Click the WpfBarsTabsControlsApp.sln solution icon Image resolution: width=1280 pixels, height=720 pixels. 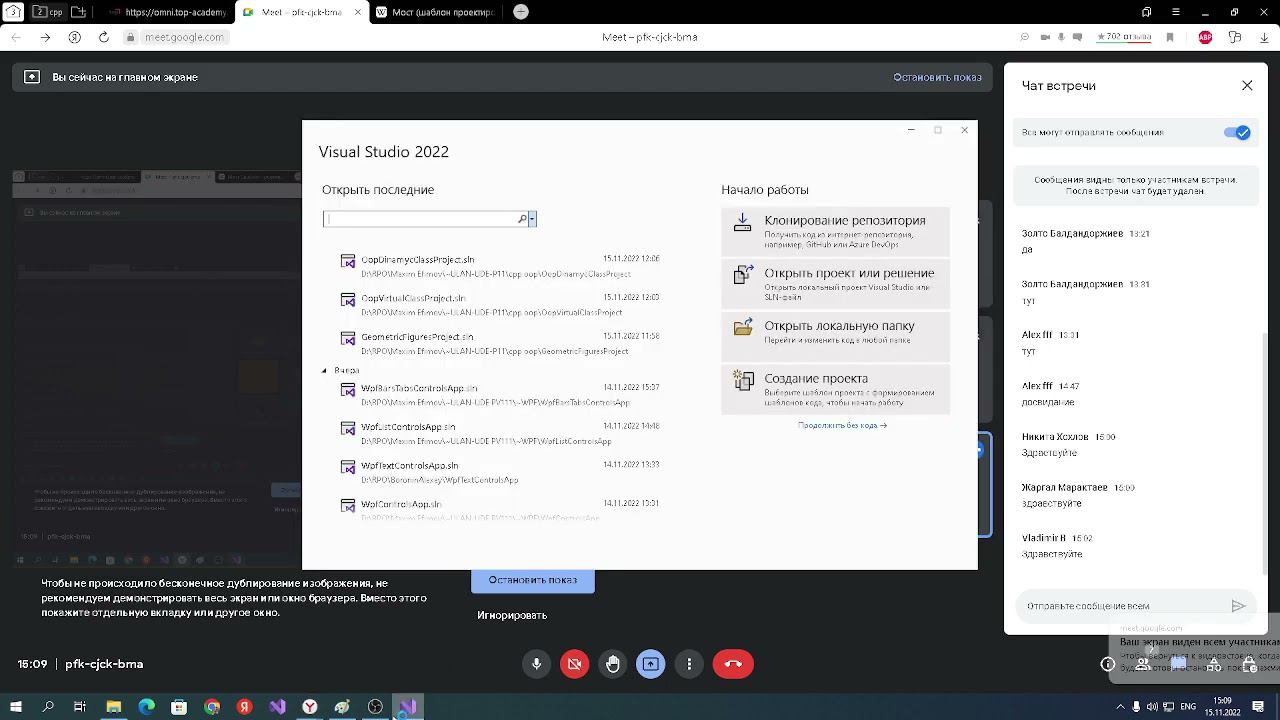click(x=348, y=390)
